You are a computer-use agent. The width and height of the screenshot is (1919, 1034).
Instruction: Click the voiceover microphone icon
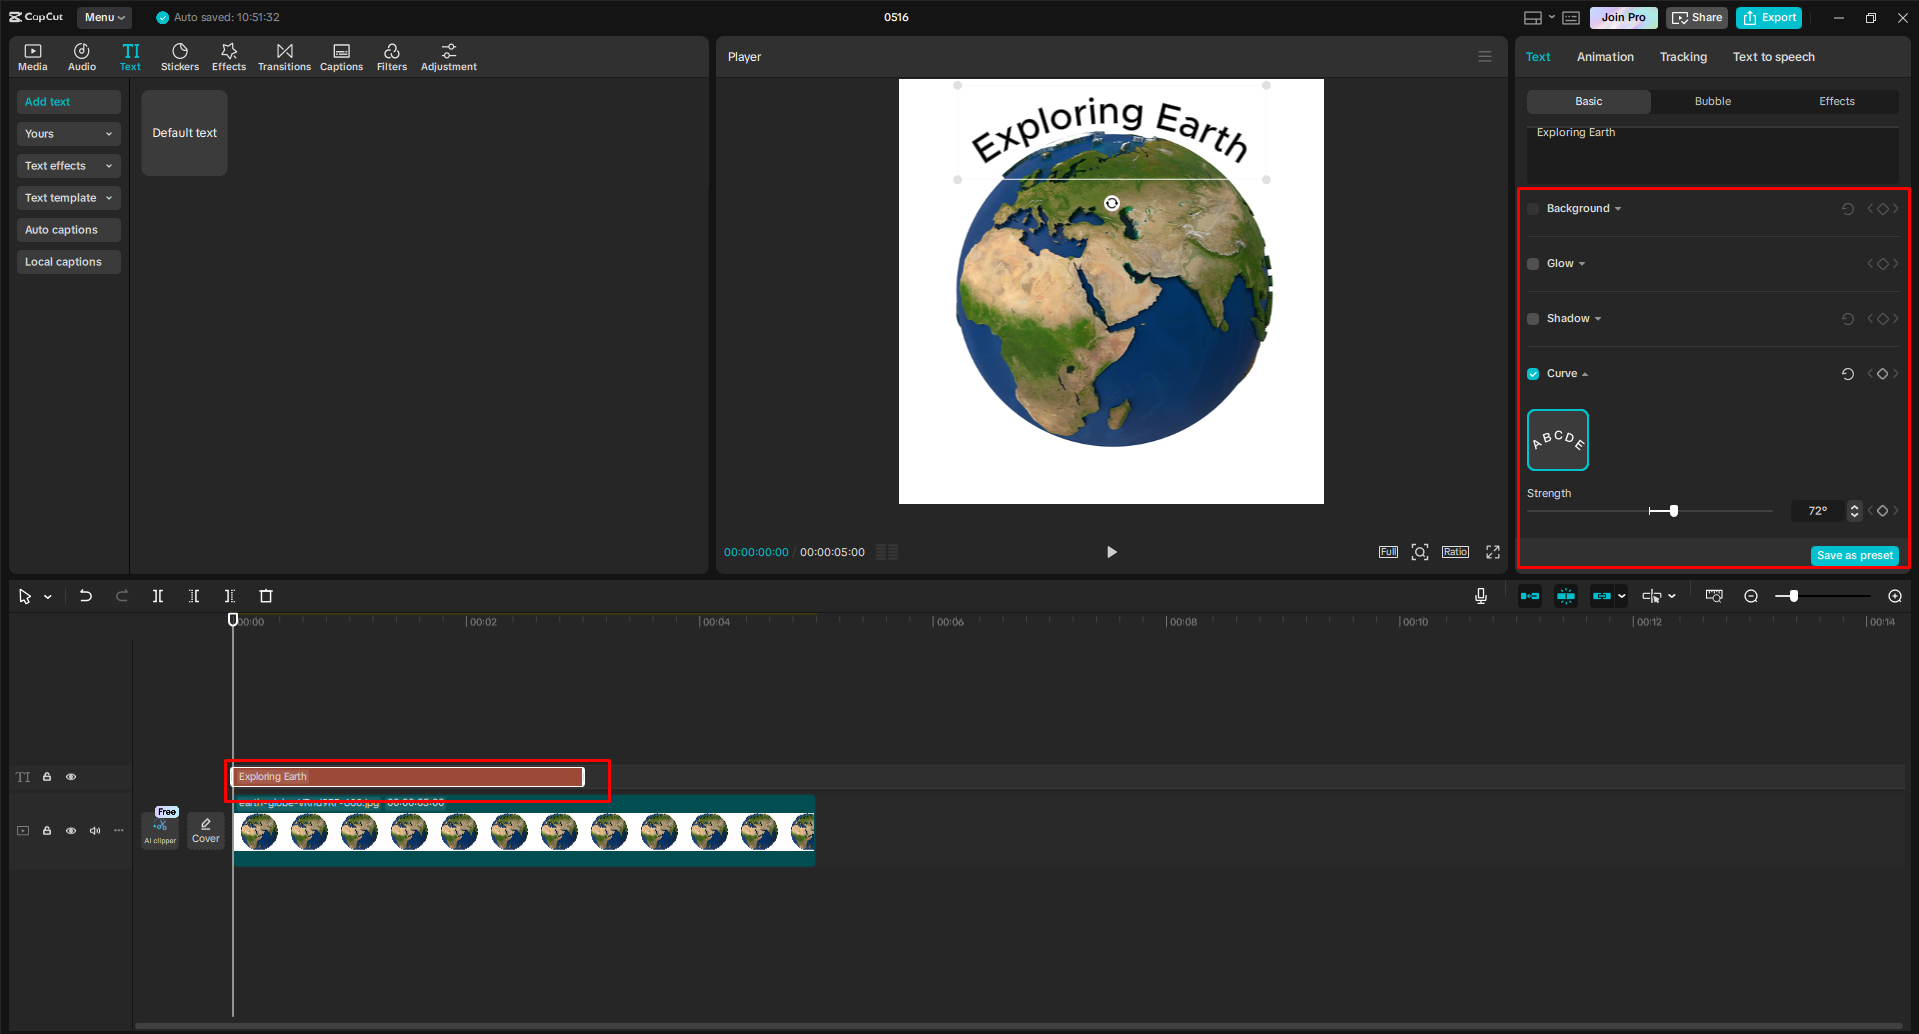pos(1480,595)
